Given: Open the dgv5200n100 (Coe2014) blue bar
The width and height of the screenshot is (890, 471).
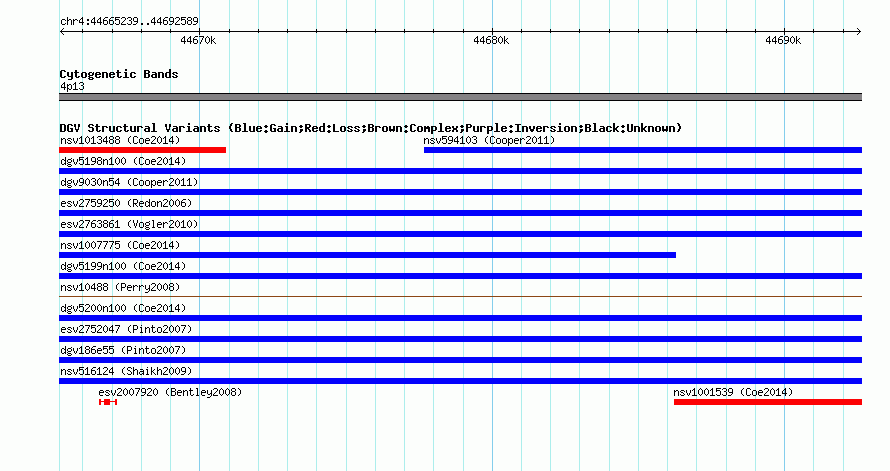Looking at the screenshot, I should pos(460,318).
